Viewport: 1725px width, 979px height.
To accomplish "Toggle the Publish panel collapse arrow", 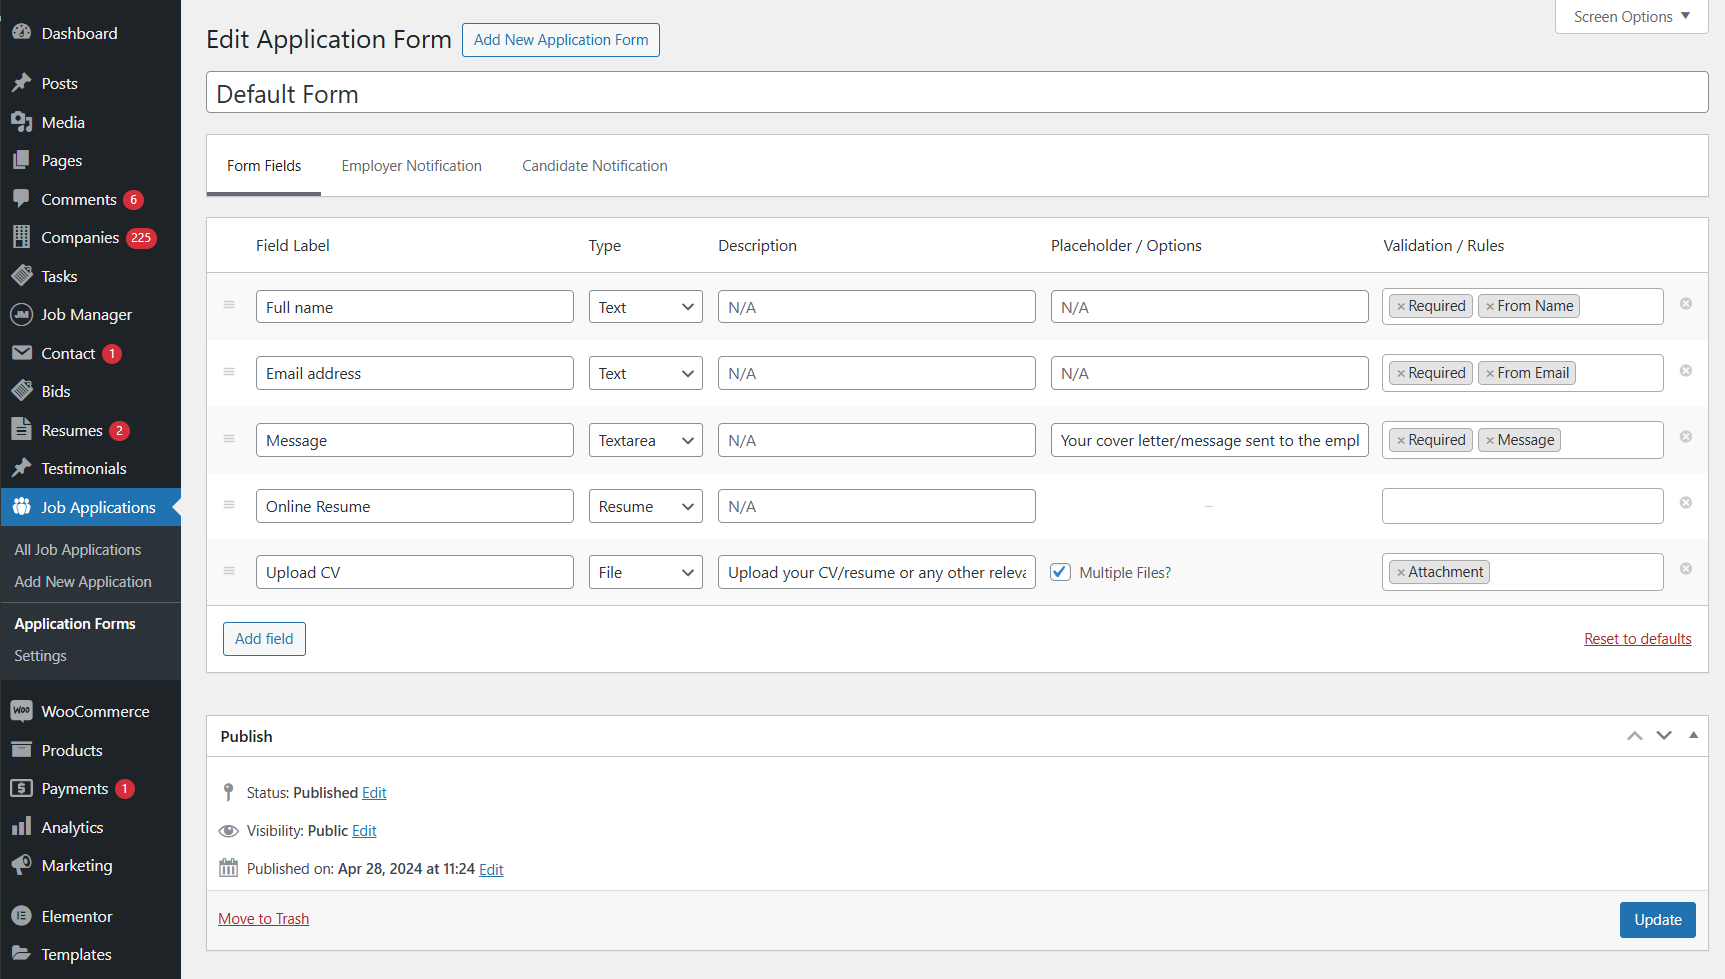I will tap(1693, 735).
